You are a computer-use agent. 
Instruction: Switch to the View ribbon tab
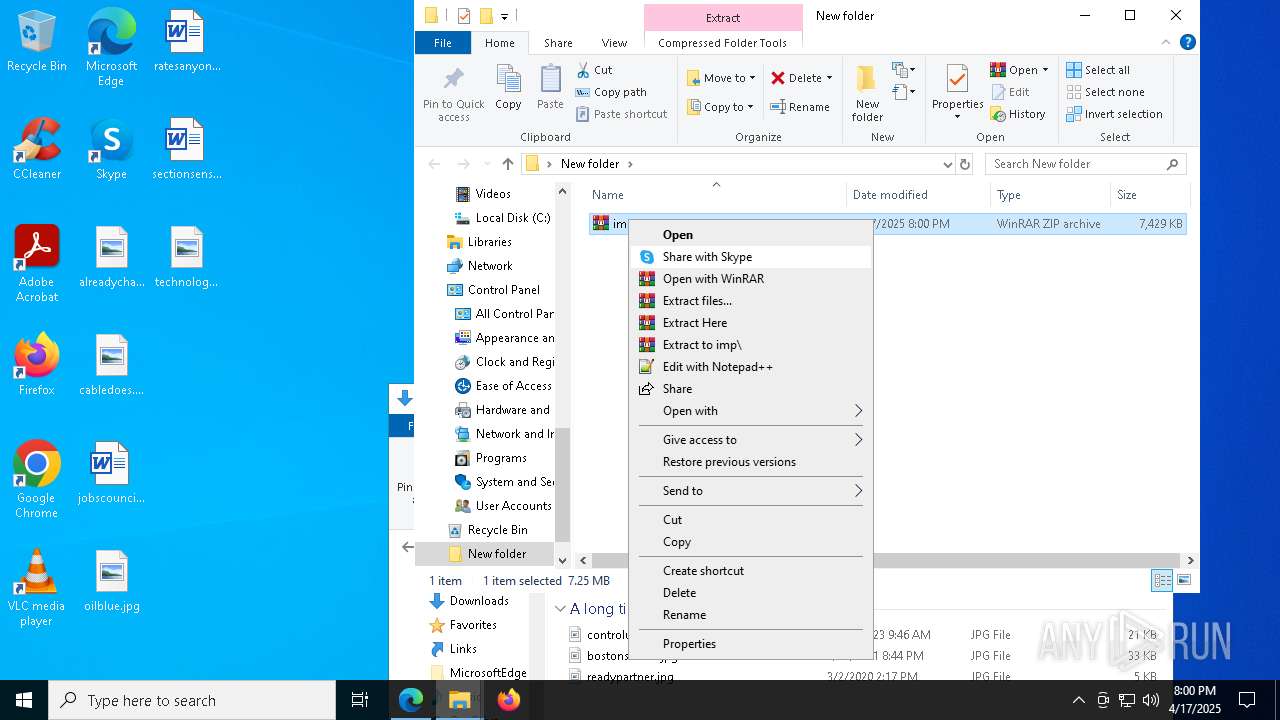[x=614, y=43]
